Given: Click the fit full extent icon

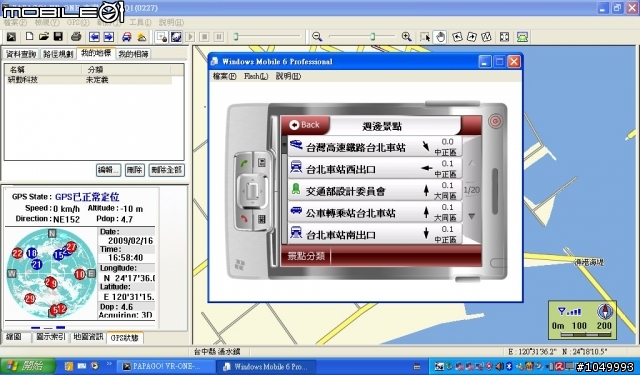Looking at the screenshot, I should (504, 37).
